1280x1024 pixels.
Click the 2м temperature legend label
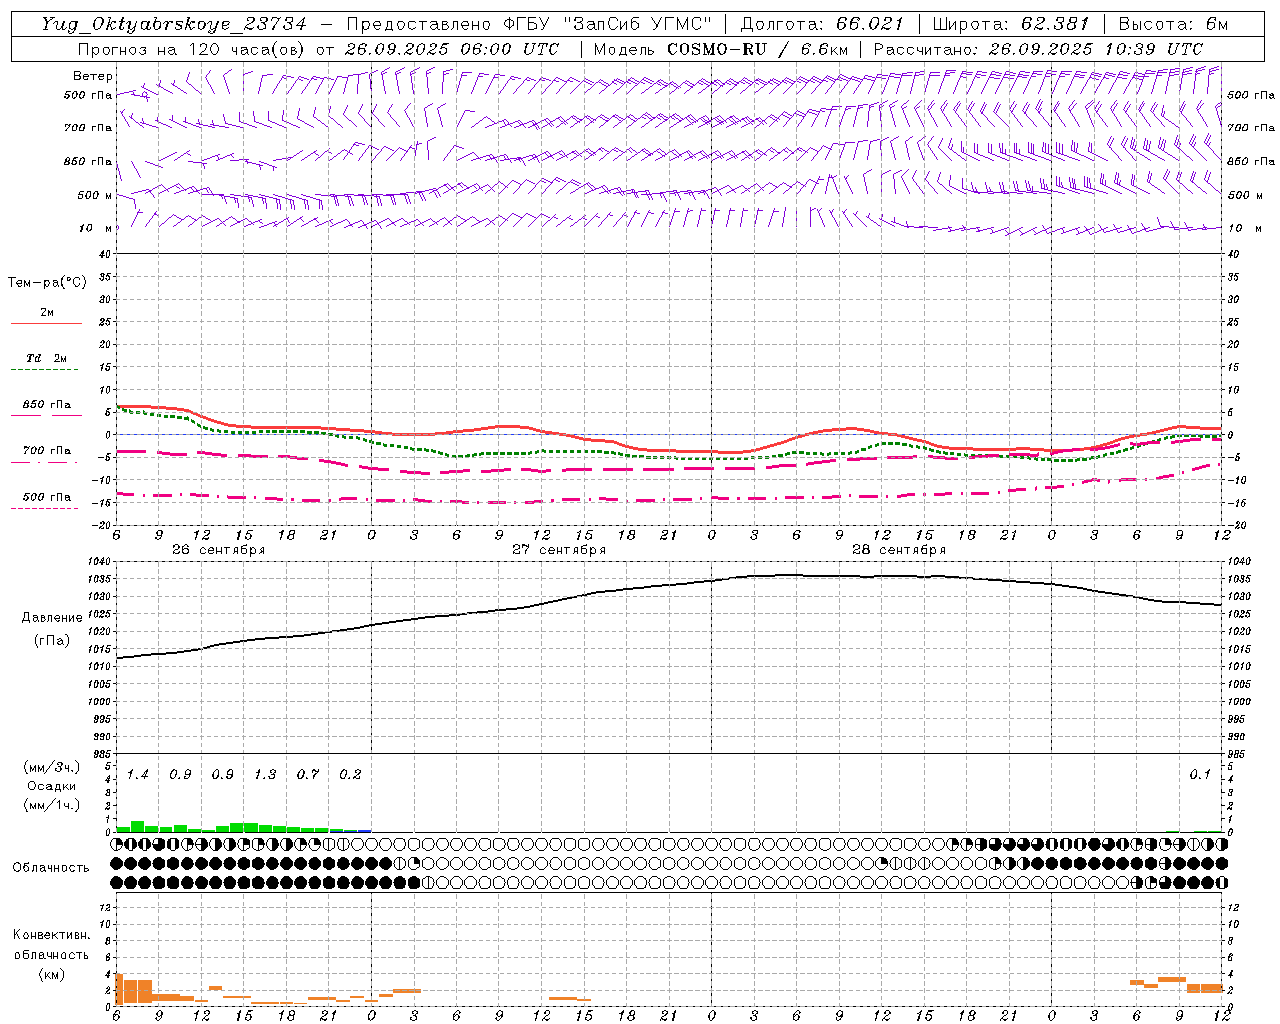click(x=47, y=312)
